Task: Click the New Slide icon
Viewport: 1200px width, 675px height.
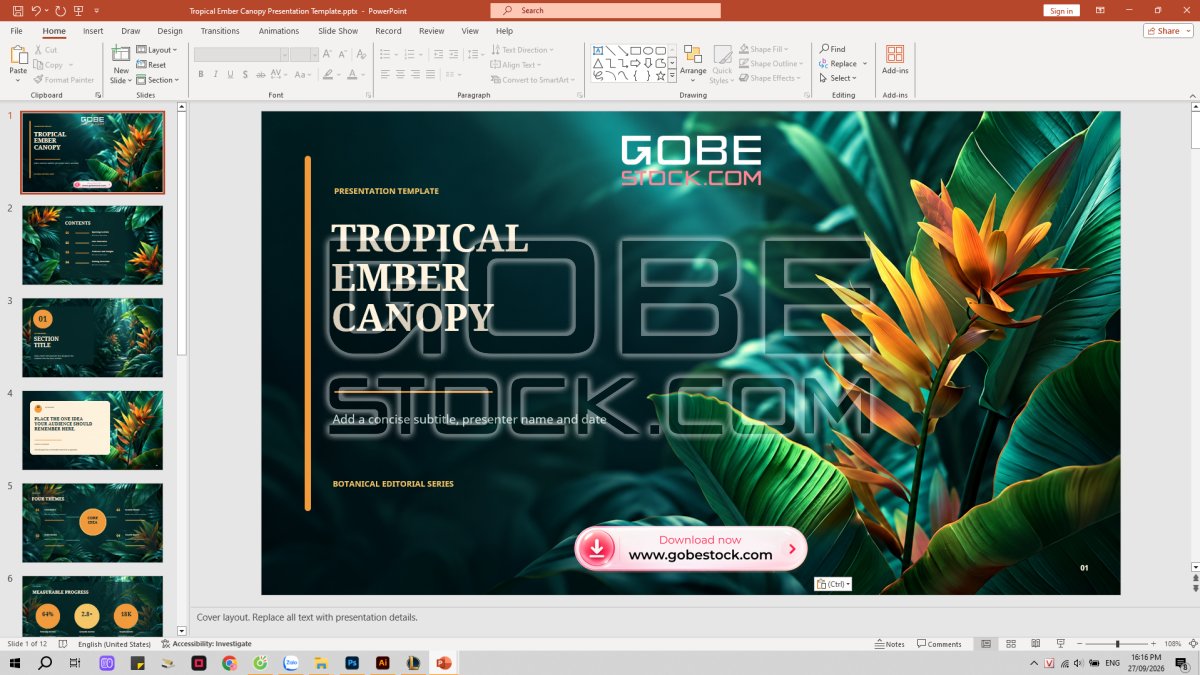Action: [121, 54]
